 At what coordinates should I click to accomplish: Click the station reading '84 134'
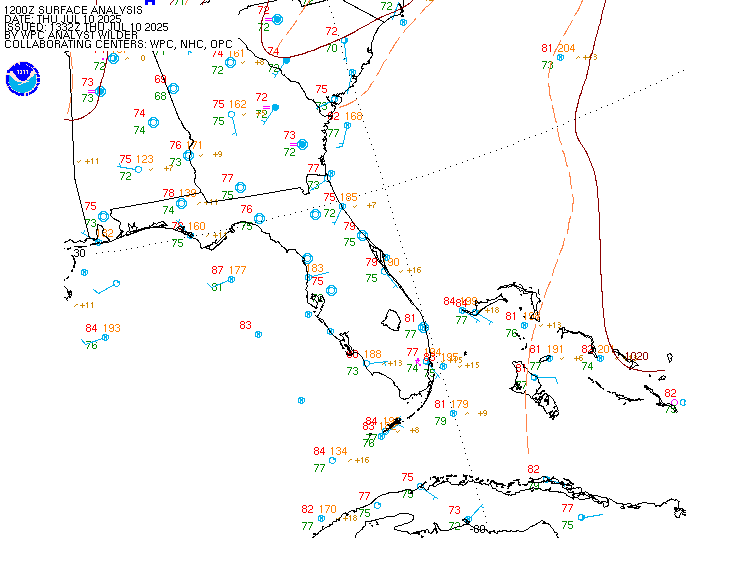[x=331, y=451]
